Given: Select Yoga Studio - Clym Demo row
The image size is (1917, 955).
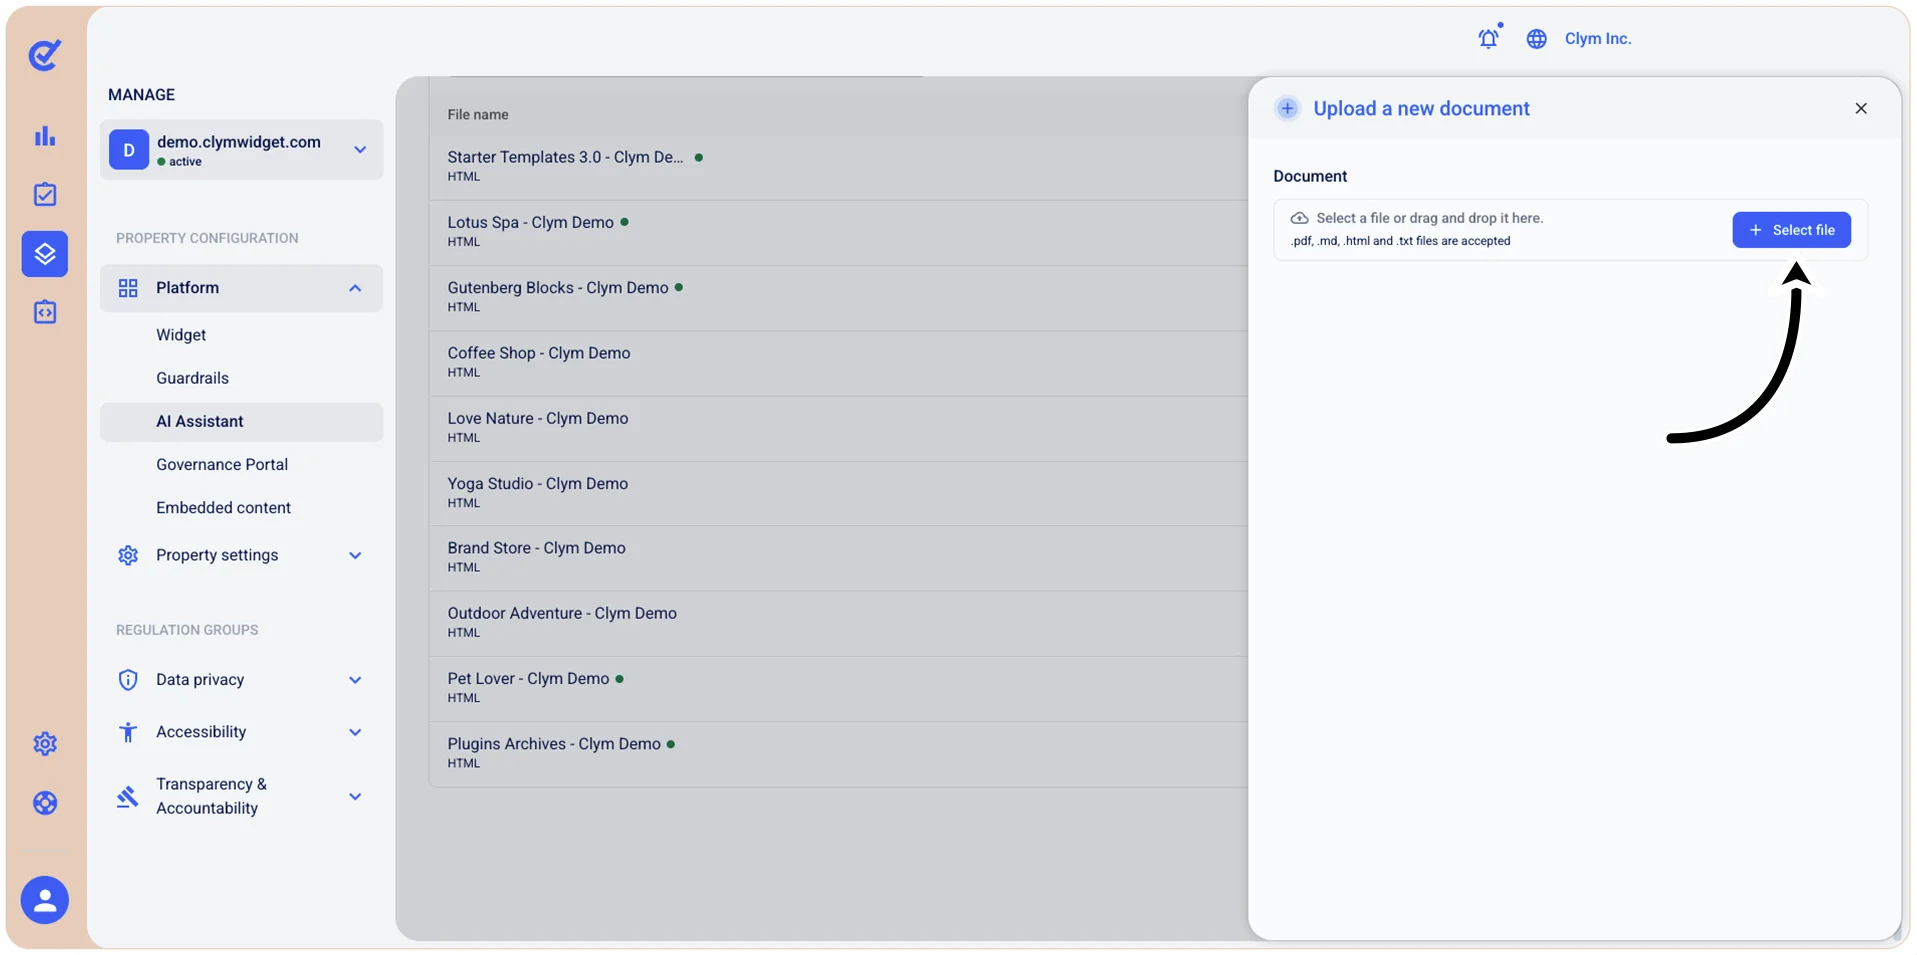Looking at the screenshot, I should point(838,493).
